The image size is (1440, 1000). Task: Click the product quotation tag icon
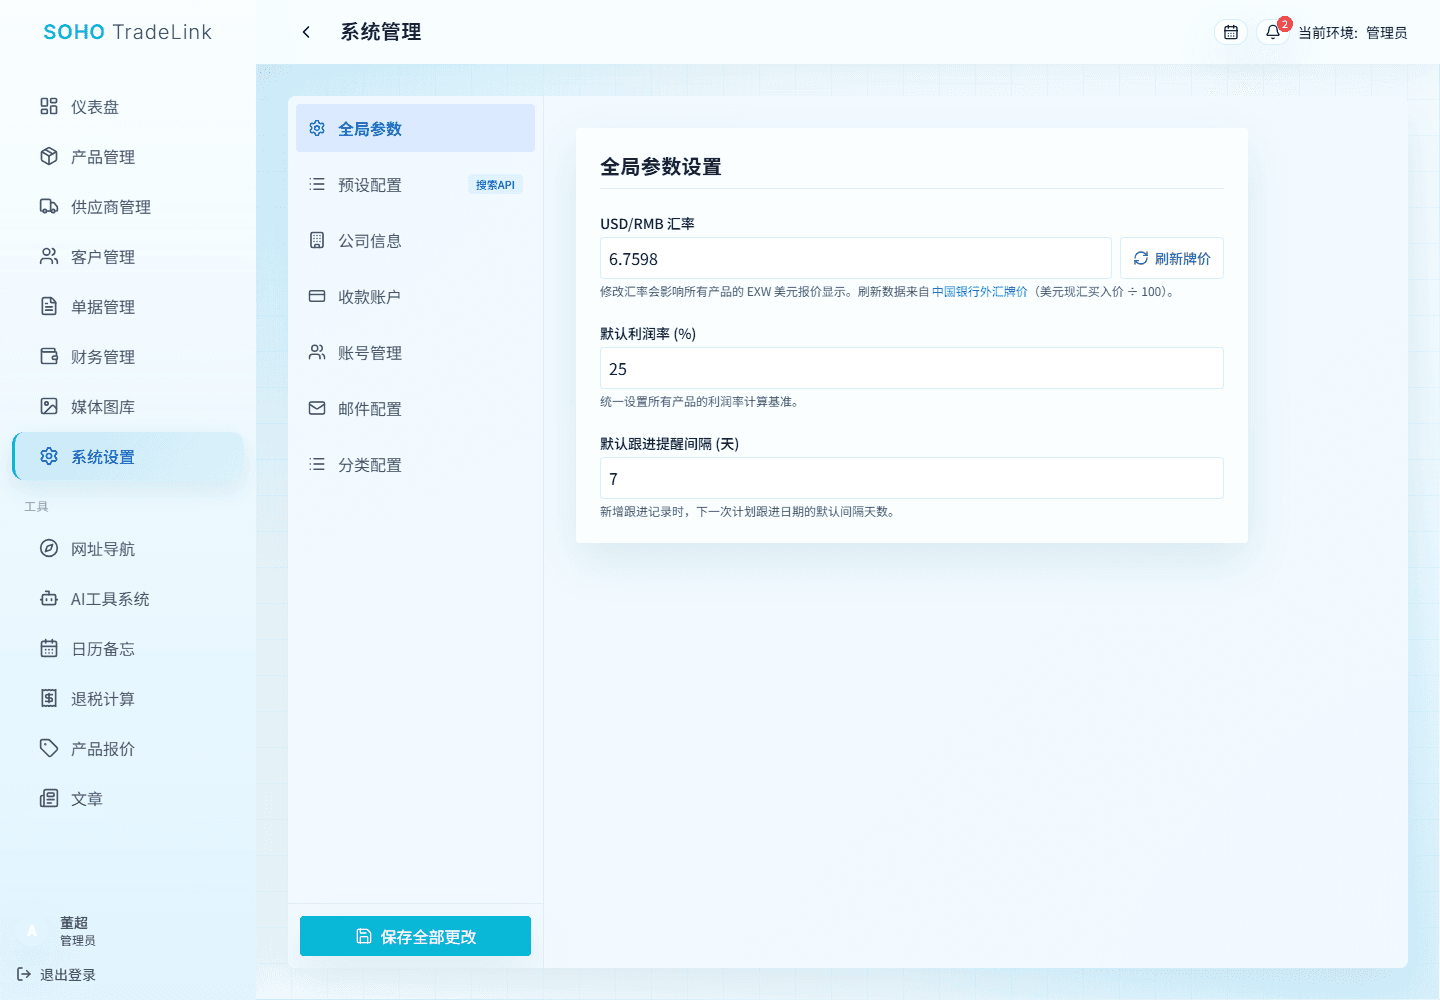(49, 748)
